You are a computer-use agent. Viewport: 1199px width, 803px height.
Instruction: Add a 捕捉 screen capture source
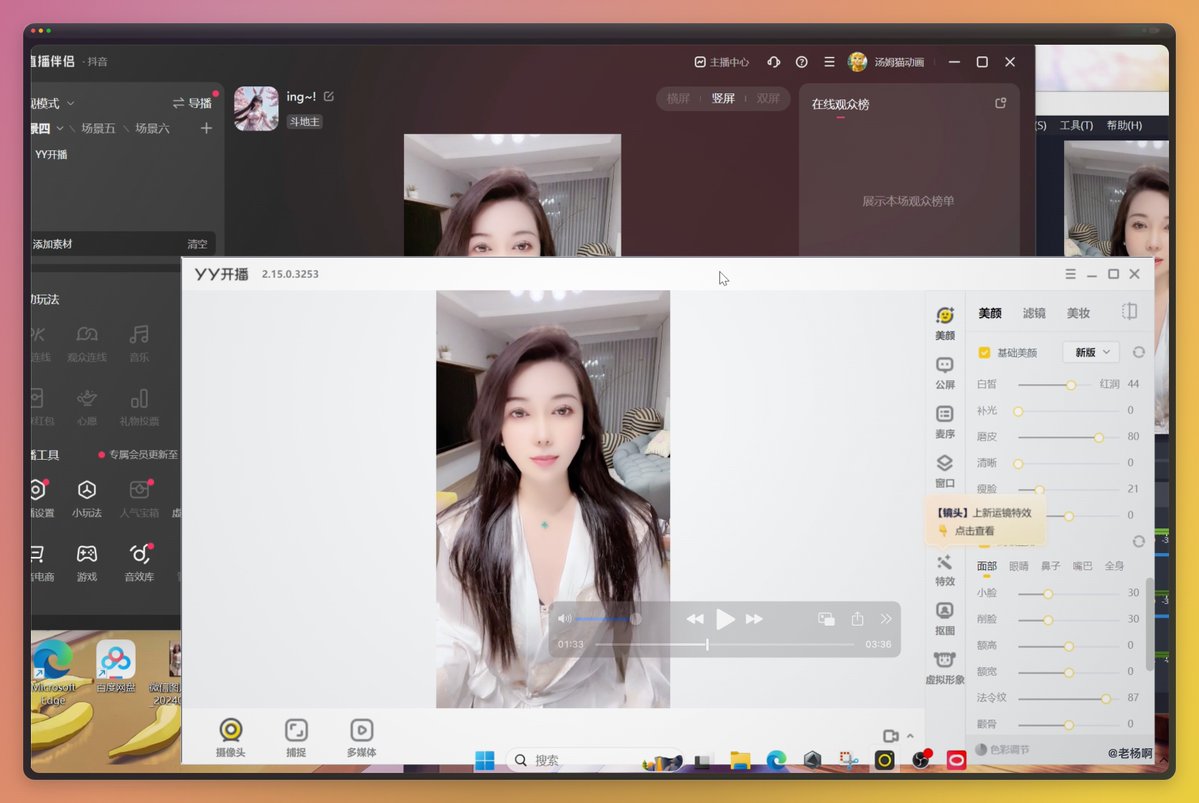point(296,737)
